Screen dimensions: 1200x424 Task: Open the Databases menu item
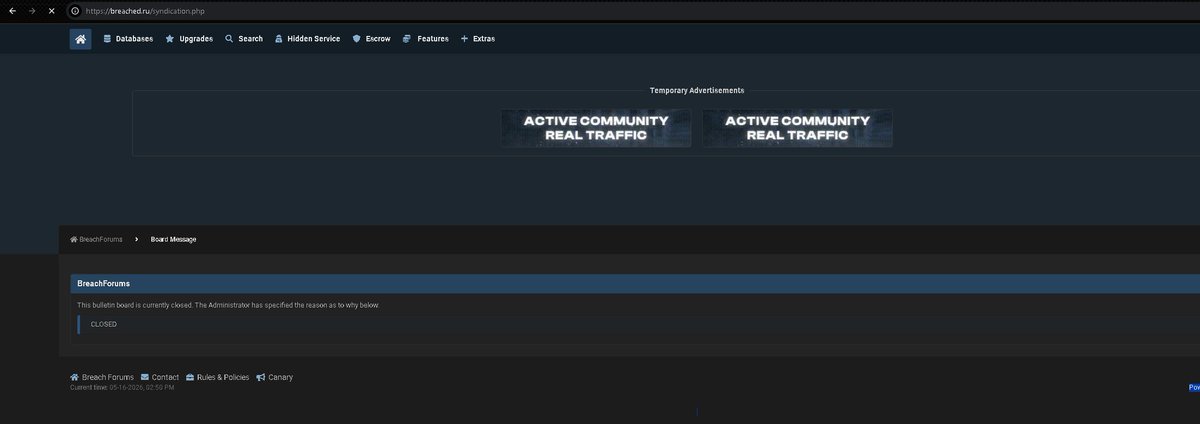coord(128,39)
